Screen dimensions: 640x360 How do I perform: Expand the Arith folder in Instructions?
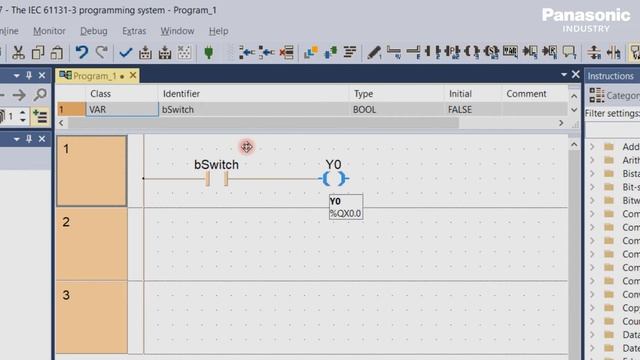pyautogui.click(x=592, y=160)
